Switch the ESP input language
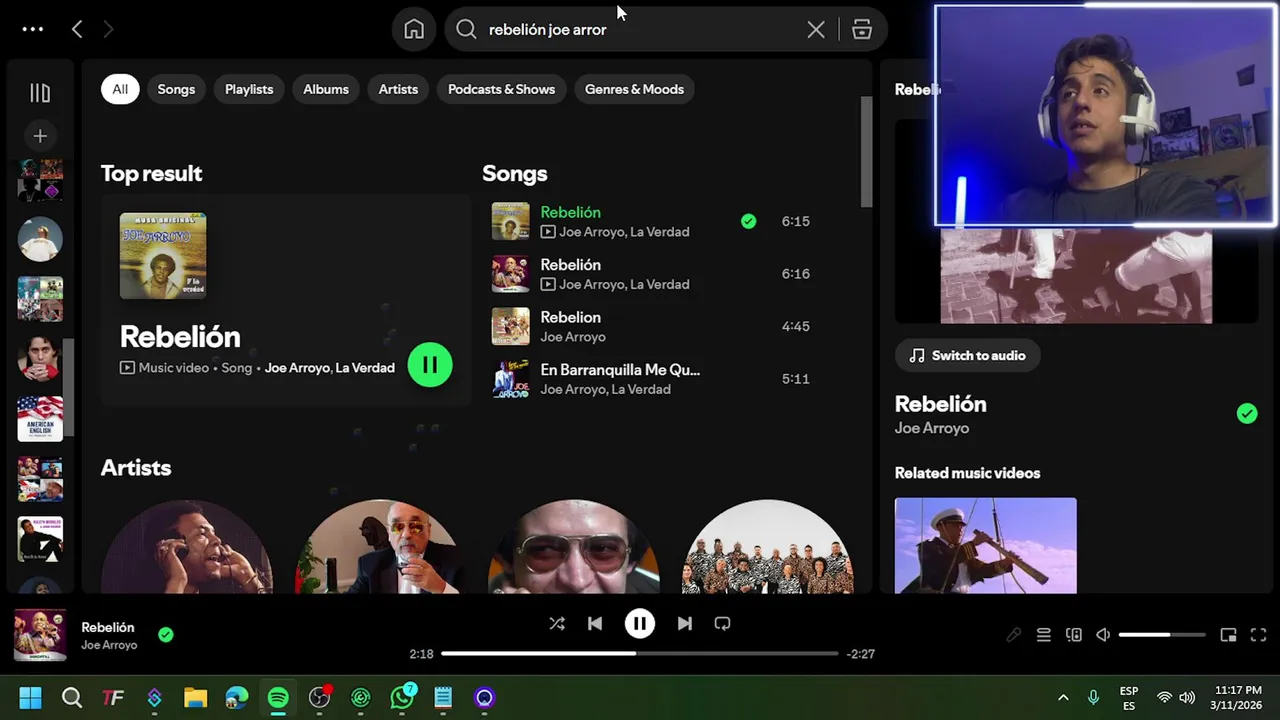 [1129, 698]
